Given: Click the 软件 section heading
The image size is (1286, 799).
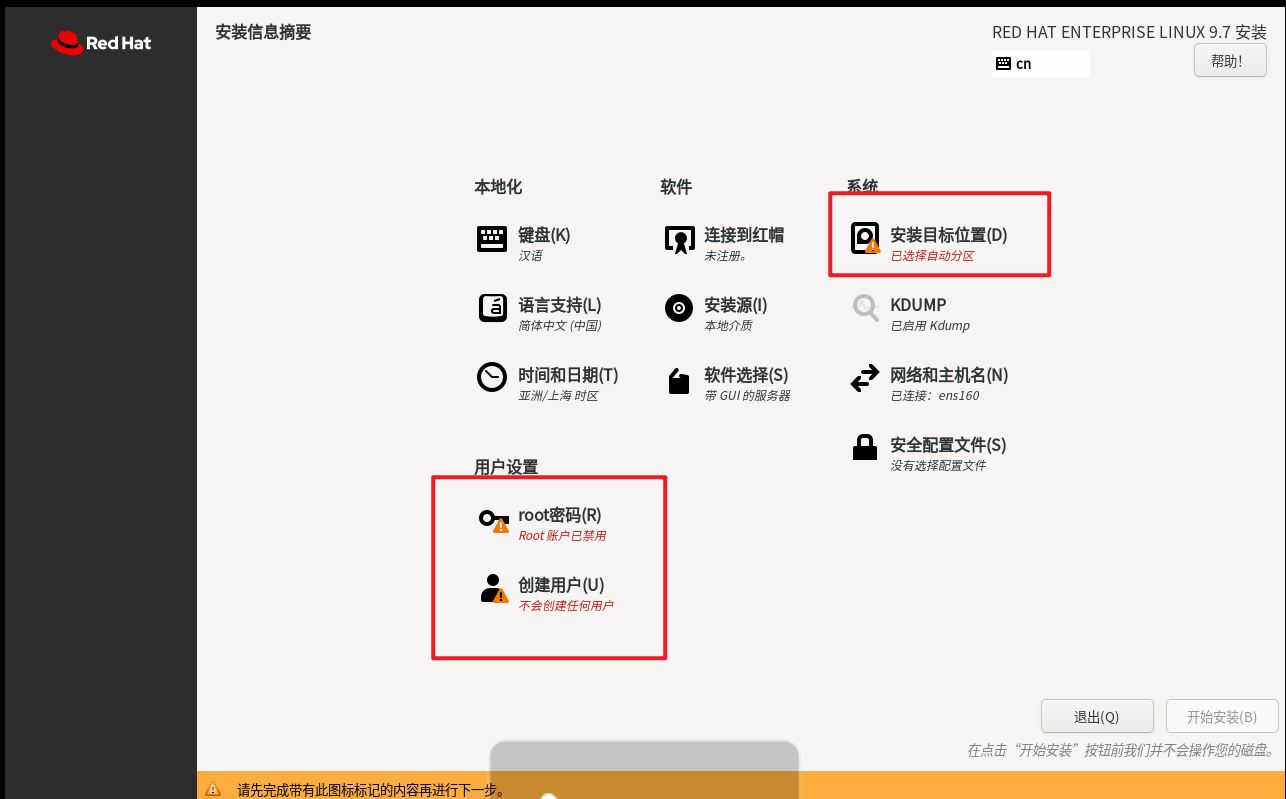Looking at the screenshot, I should click(x=676, y=187).
